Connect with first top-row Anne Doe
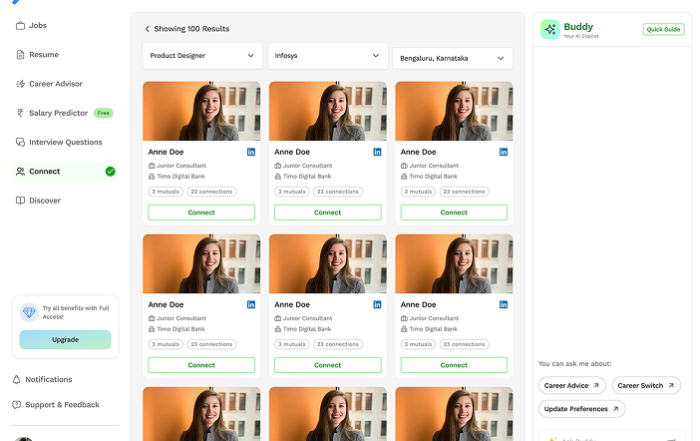 tap(201, 212)
